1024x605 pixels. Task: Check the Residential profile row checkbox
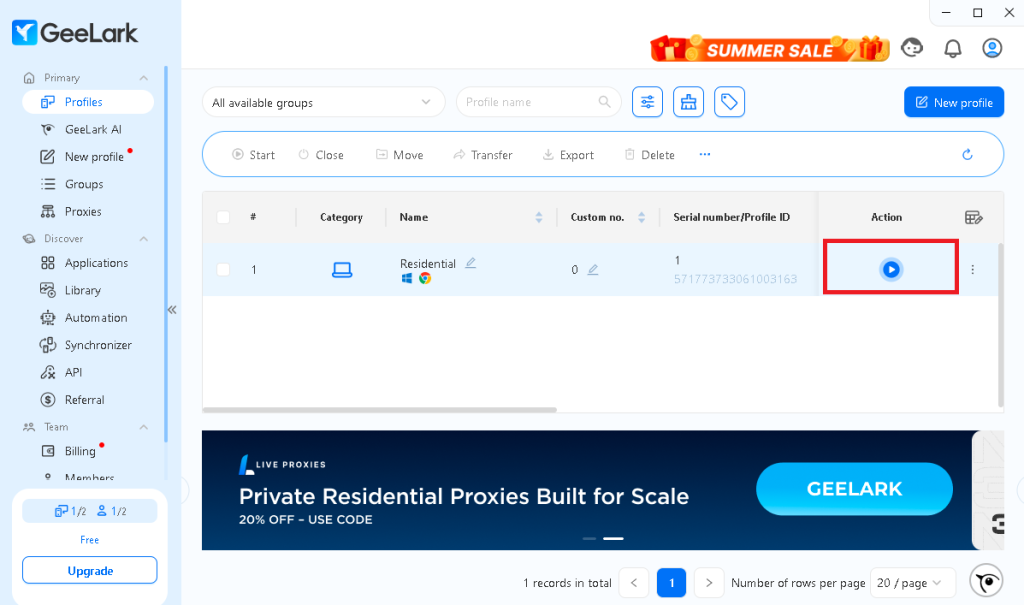coord(223,269)
